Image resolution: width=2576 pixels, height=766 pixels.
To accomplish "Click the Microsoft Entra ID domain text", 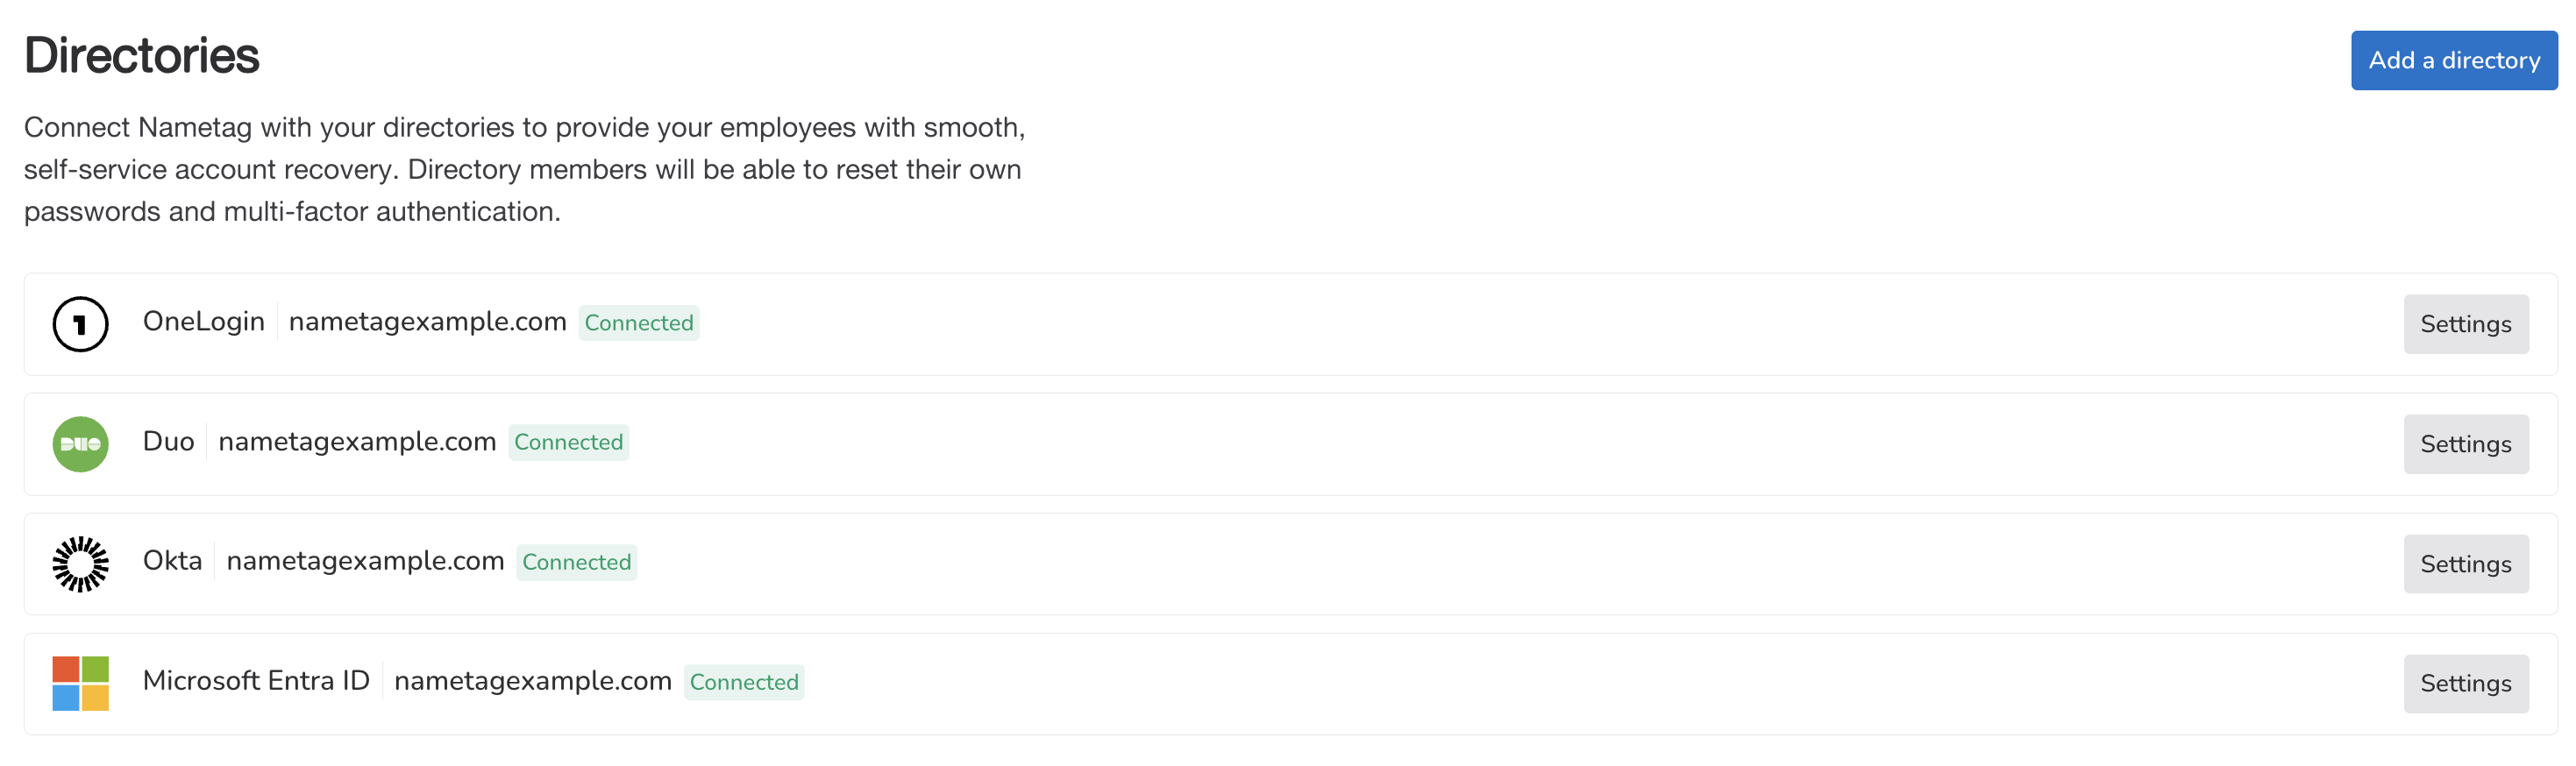I will pos(532,681).
